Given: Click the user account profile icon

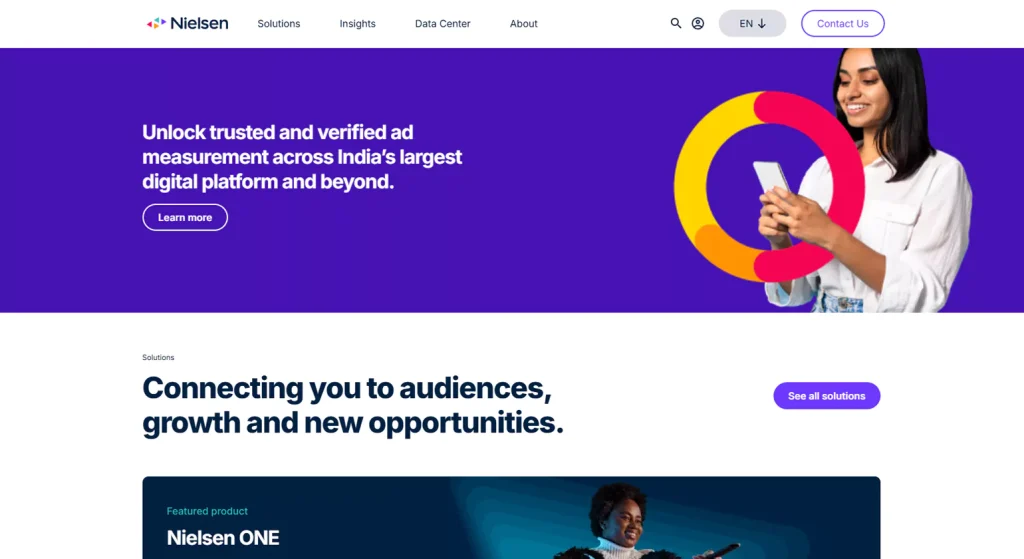Looking at the screenshot, I should (698, 23).
